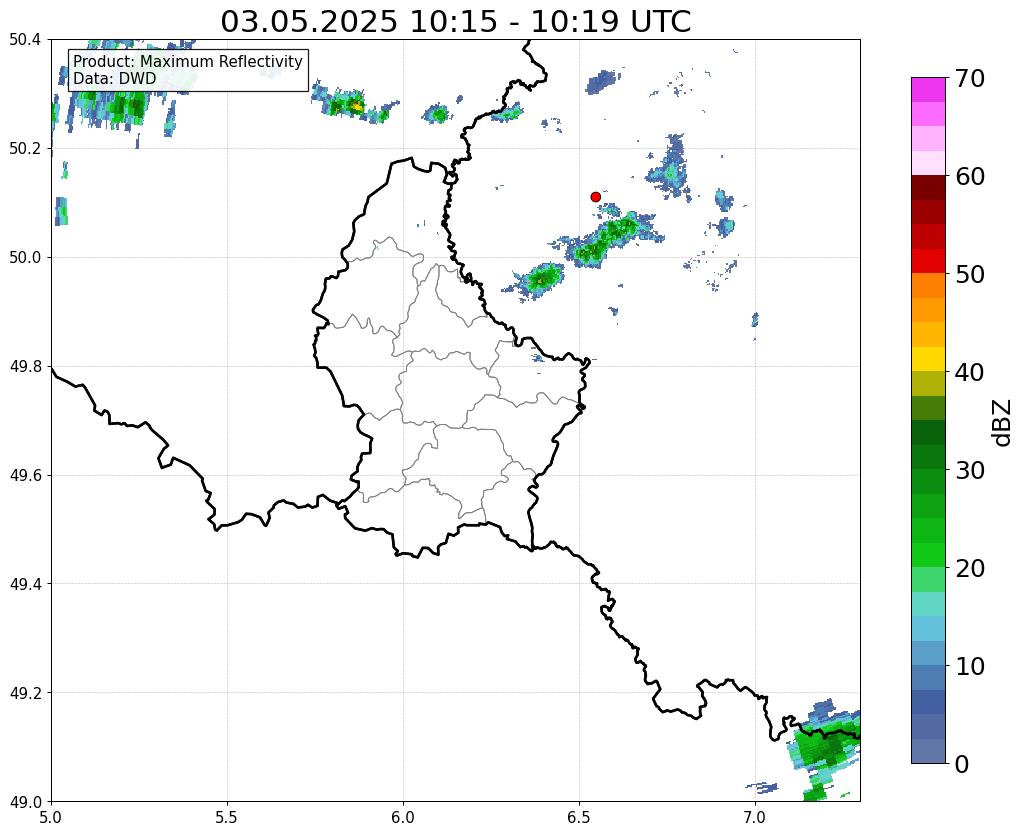Viewport: 1023px width, 834px height.
Task: Click the 5.0 longitude tick label
Action: click(51, 817)
